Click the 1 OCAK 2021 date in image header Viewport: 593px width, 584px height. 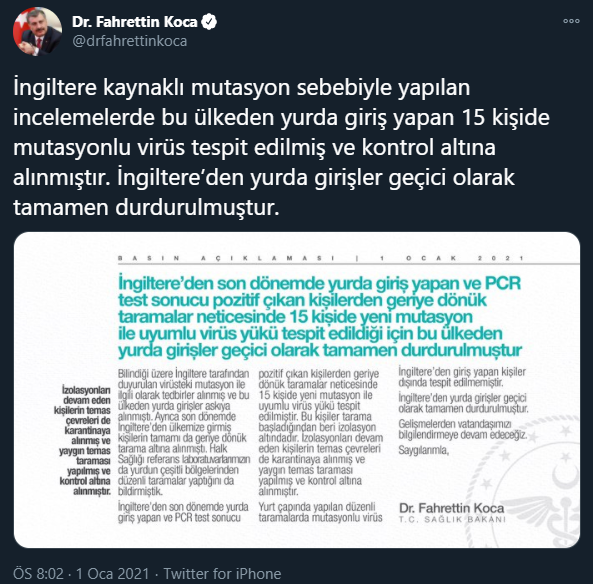tap(452, 258)
